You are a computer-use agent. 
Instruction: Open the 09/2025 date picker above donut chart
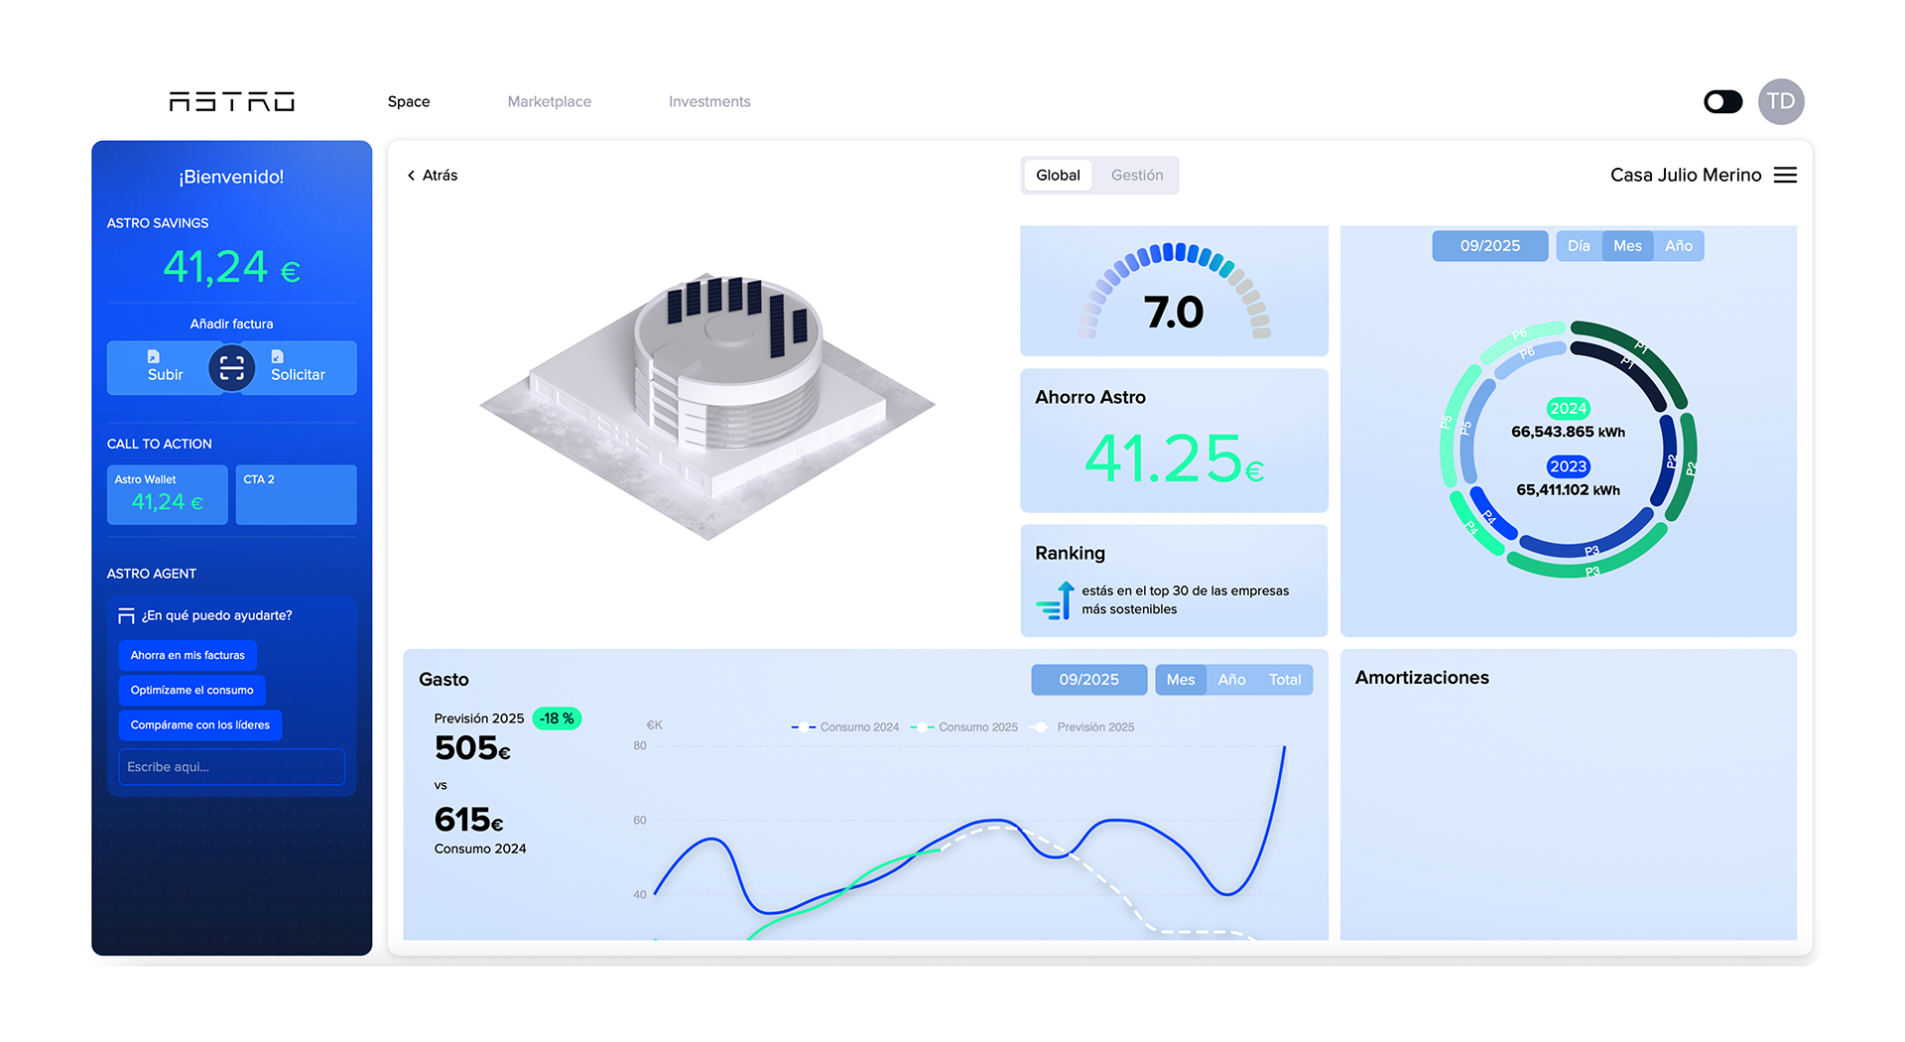tap(1489, 246)
